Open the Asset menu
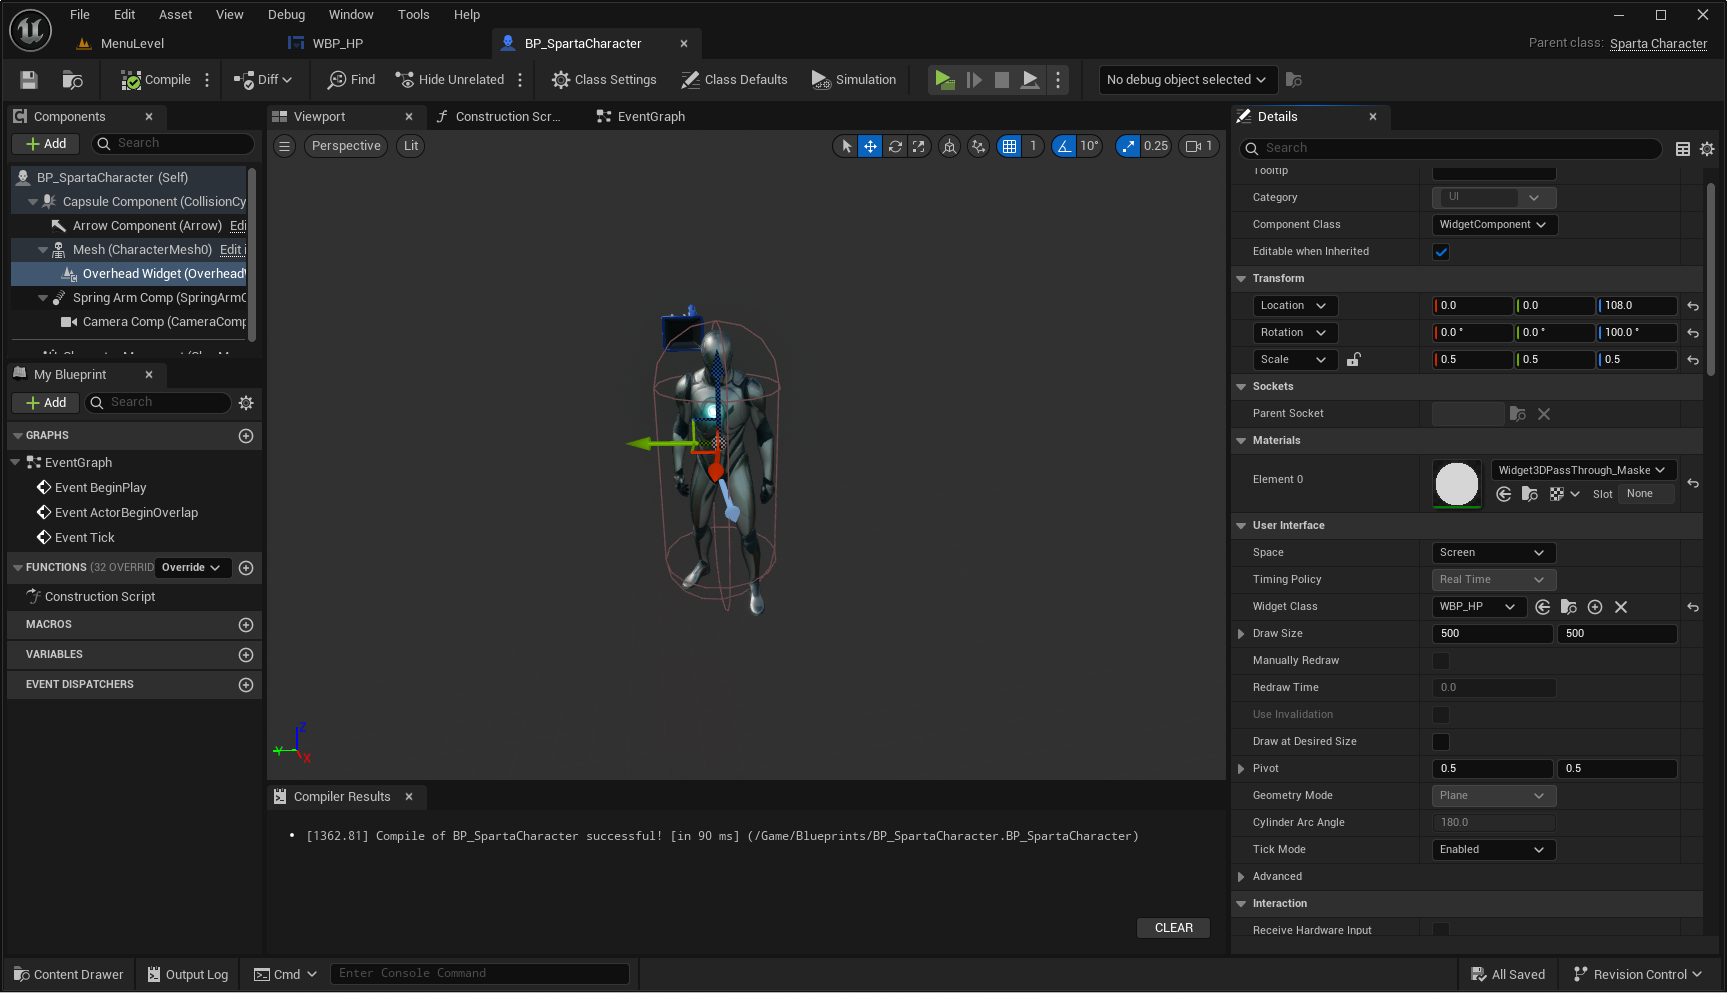The width and height of the screenshot is (1727, 993). point(175,15)
